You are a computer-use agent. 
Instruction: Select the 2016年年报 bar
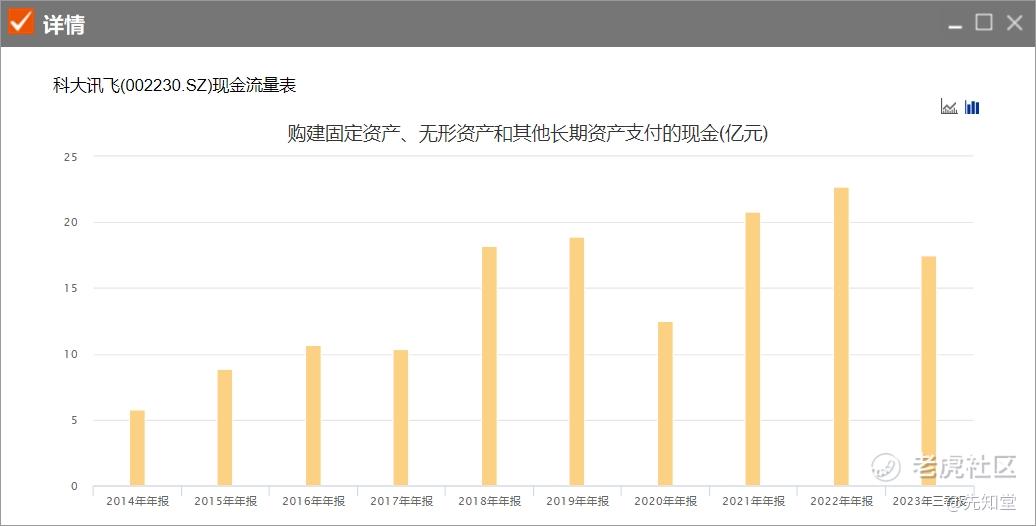click(313, 416)
